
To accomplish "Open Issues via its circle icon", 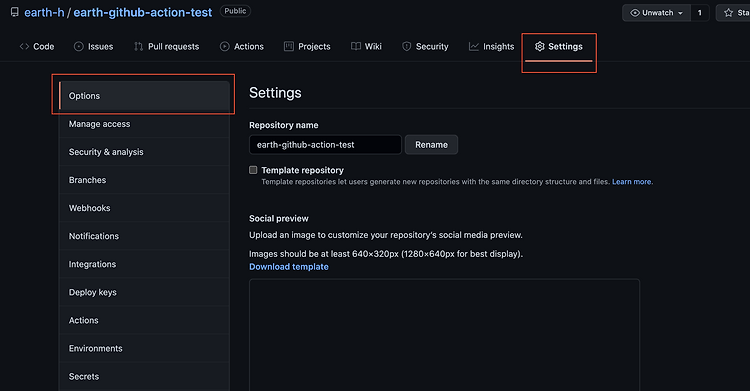I will [x=79, y=46].
